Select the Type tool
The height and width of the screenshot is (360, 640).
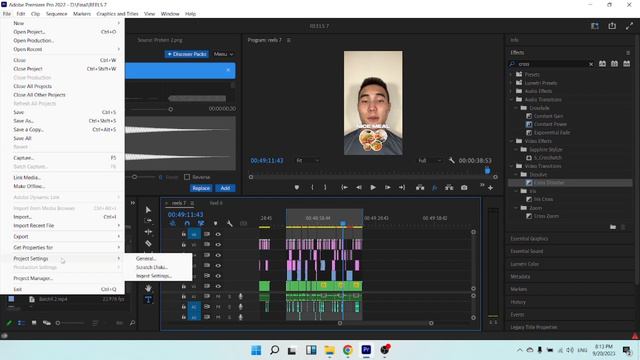pyautogui.click(x=148, y=299)
